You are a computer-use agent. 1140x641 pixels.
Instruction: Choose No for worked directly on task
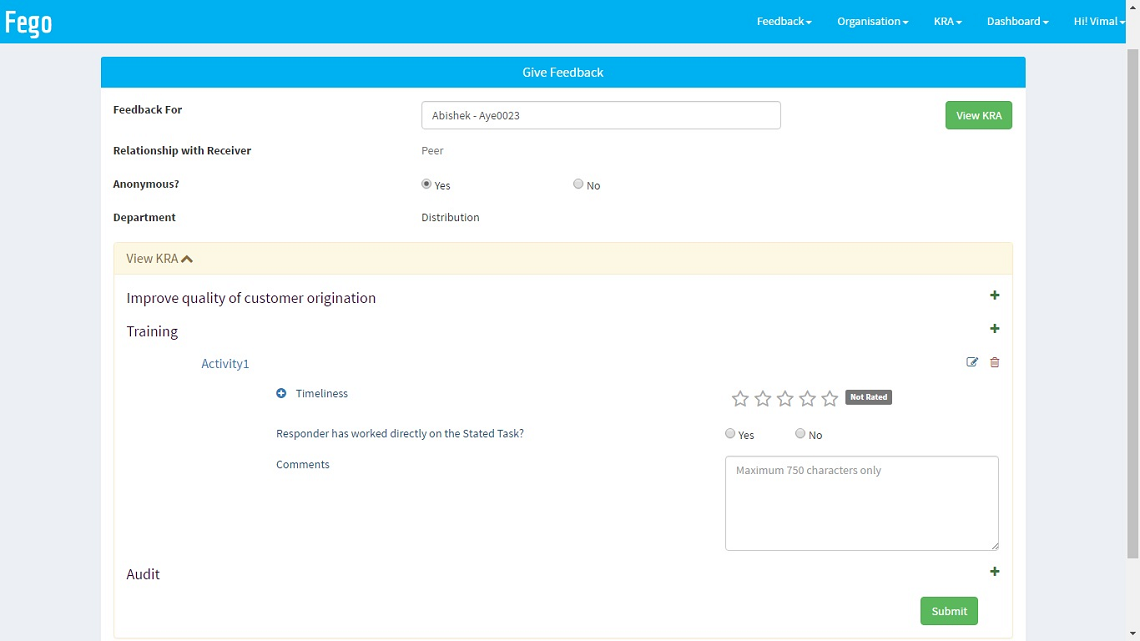(800, 434)
